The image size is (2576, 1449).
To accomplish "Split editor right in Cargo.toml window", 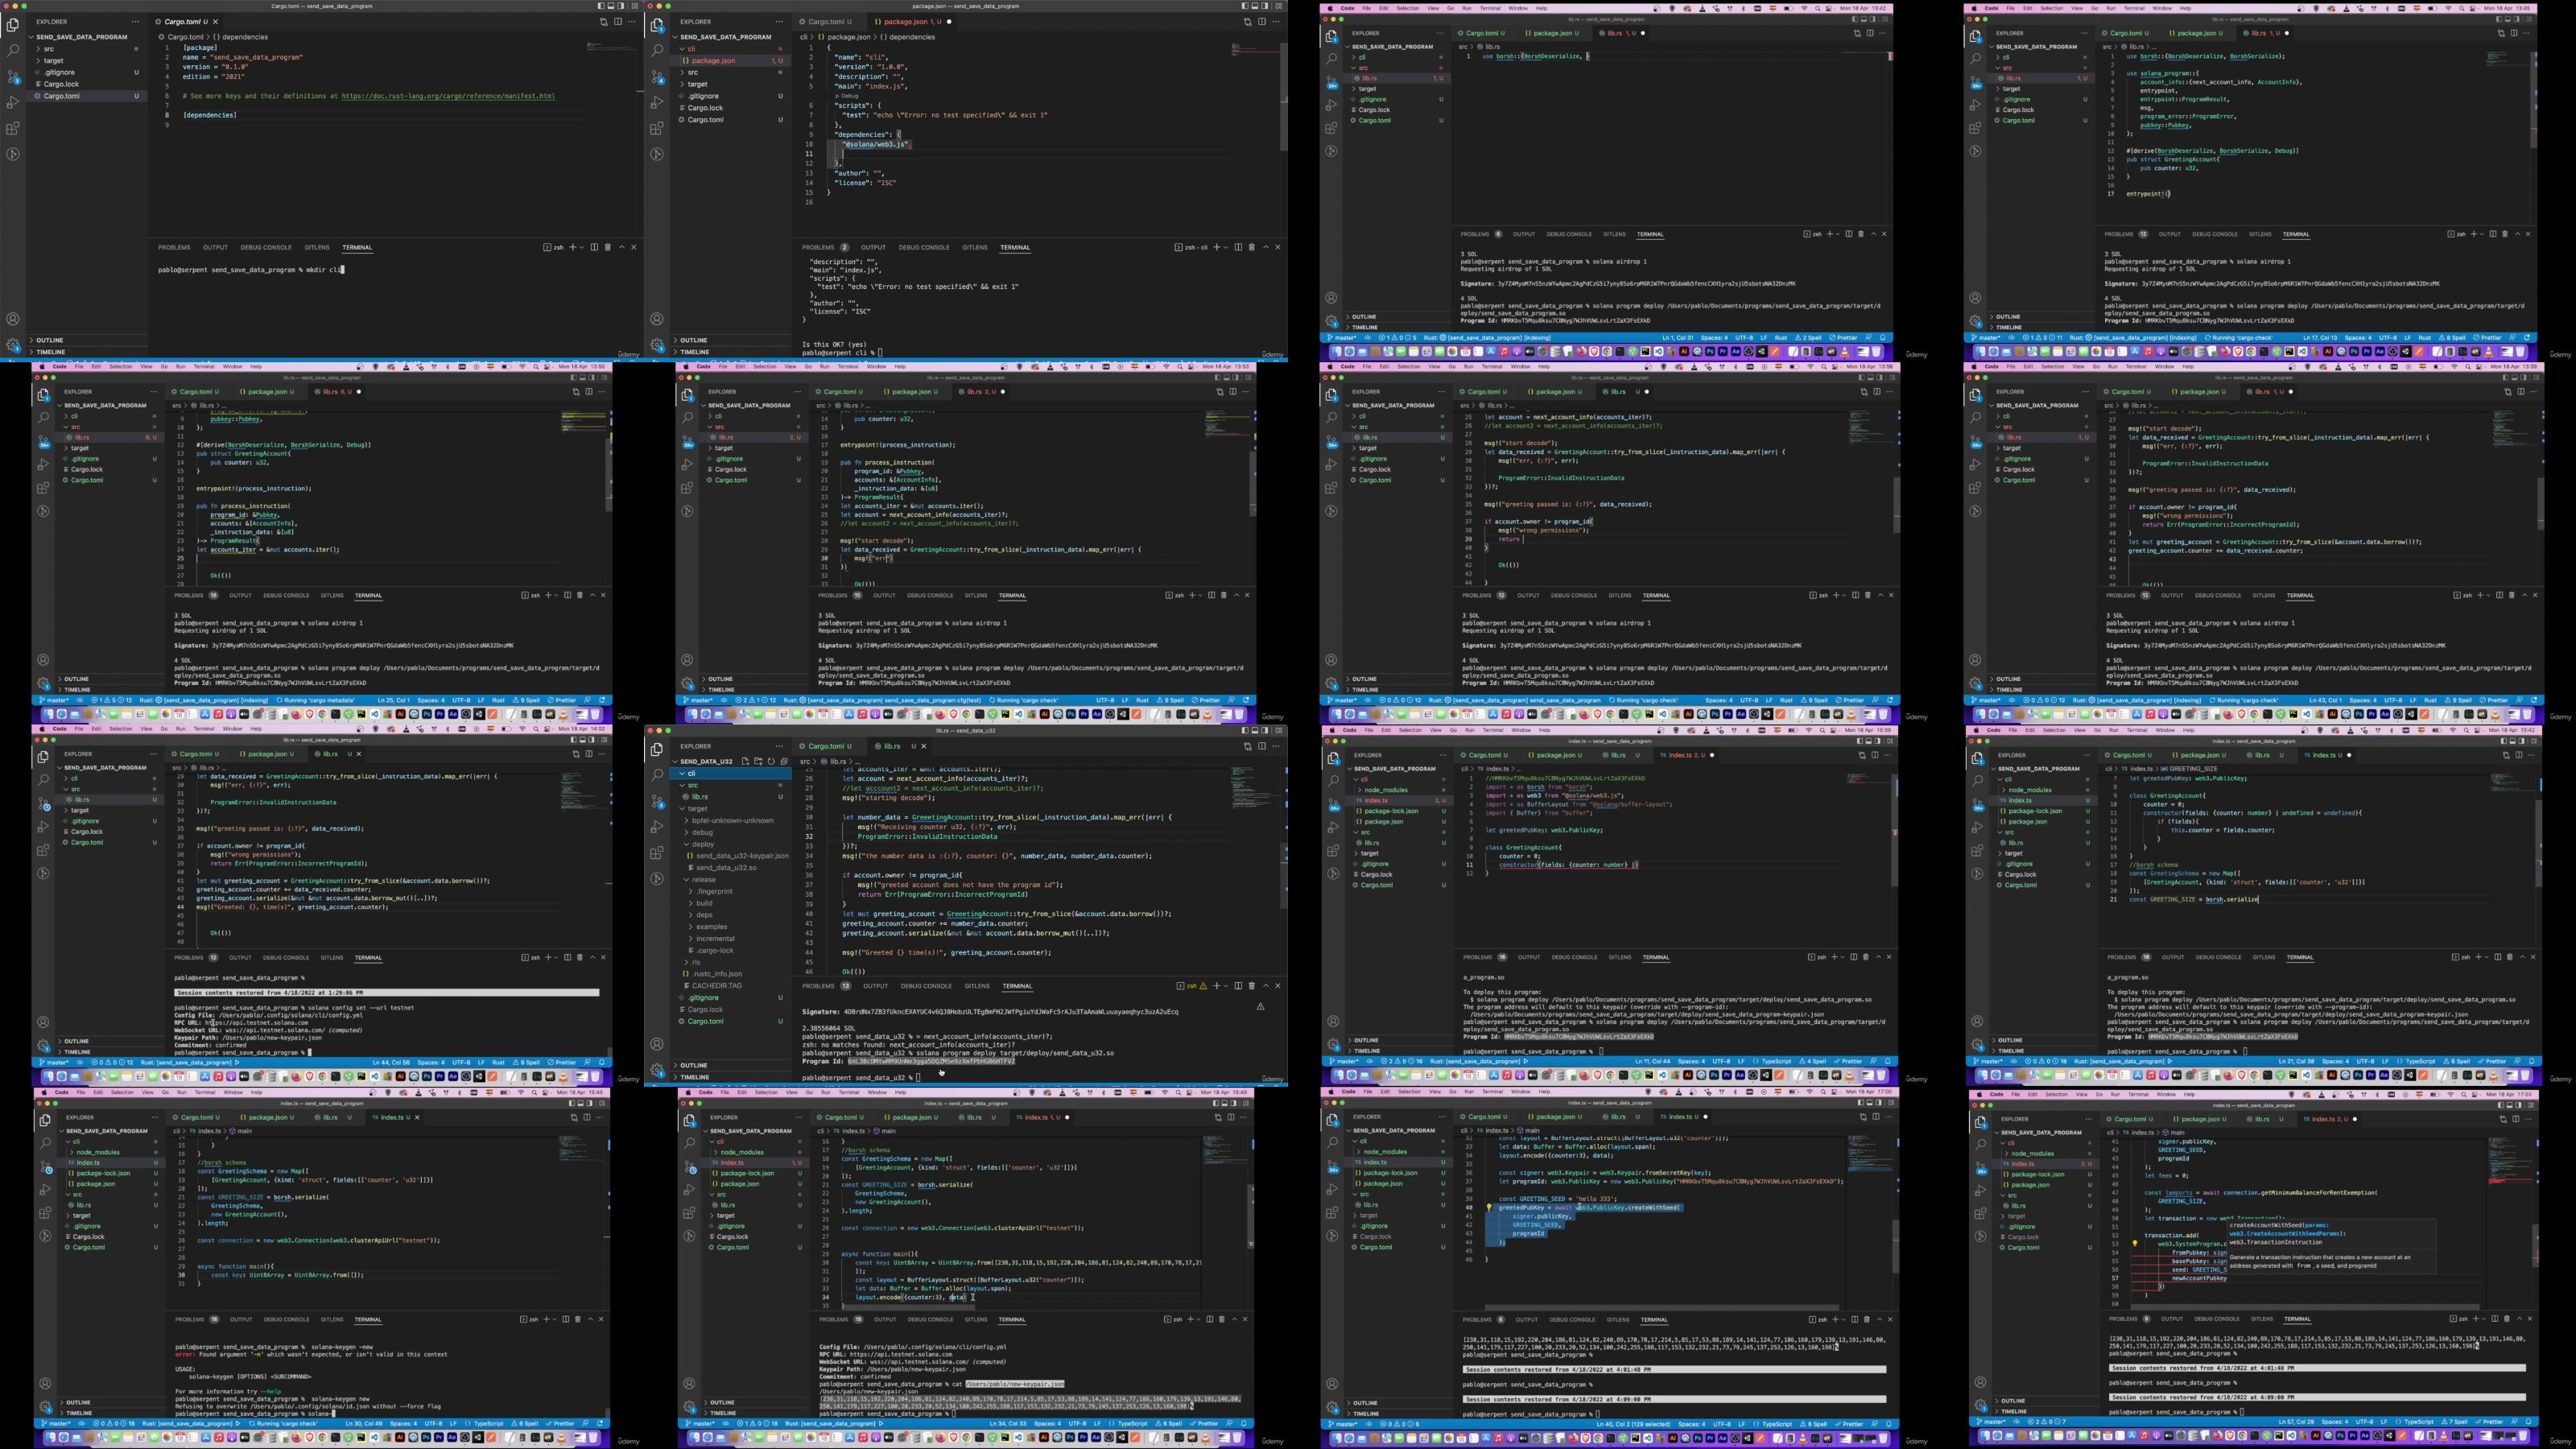I will tap(618, 21).
